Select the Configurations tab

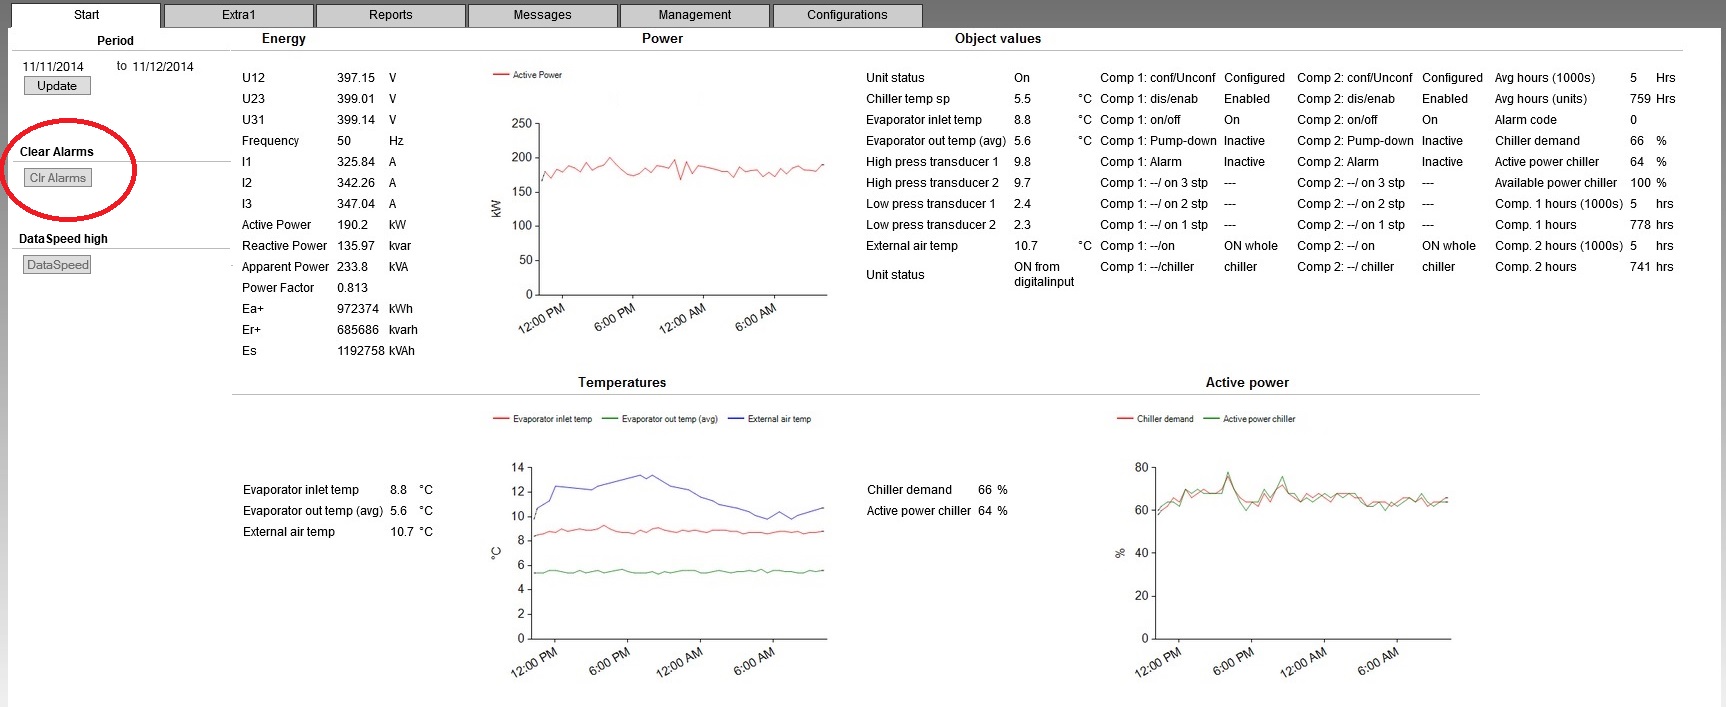click(847, 15)
